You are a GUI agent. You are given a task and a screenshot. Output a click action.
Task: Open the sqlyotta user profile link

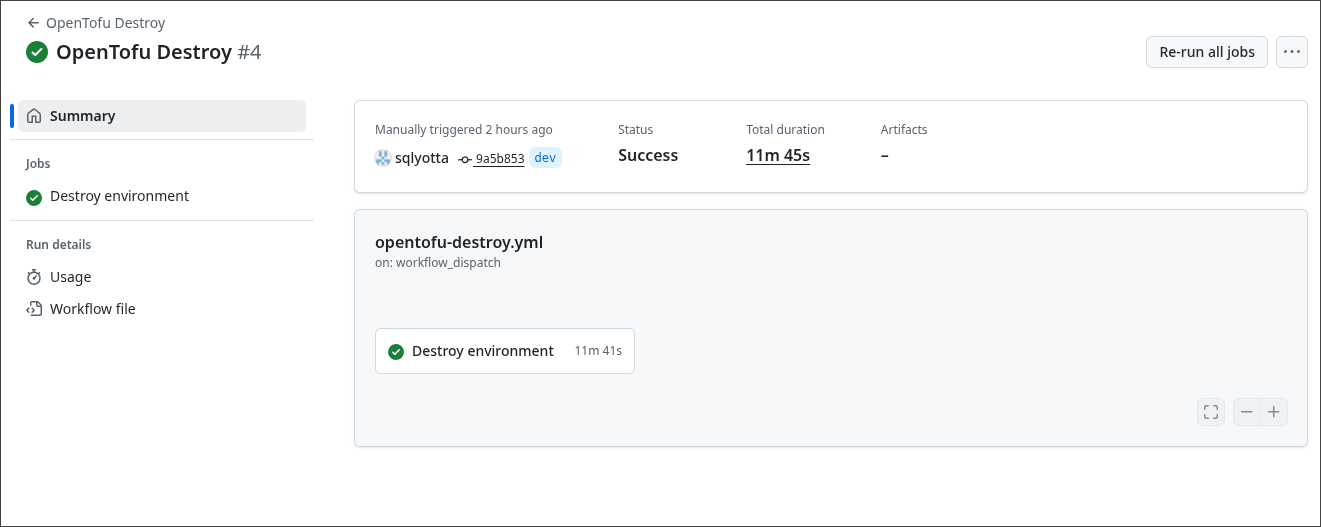tap(421, 158)
